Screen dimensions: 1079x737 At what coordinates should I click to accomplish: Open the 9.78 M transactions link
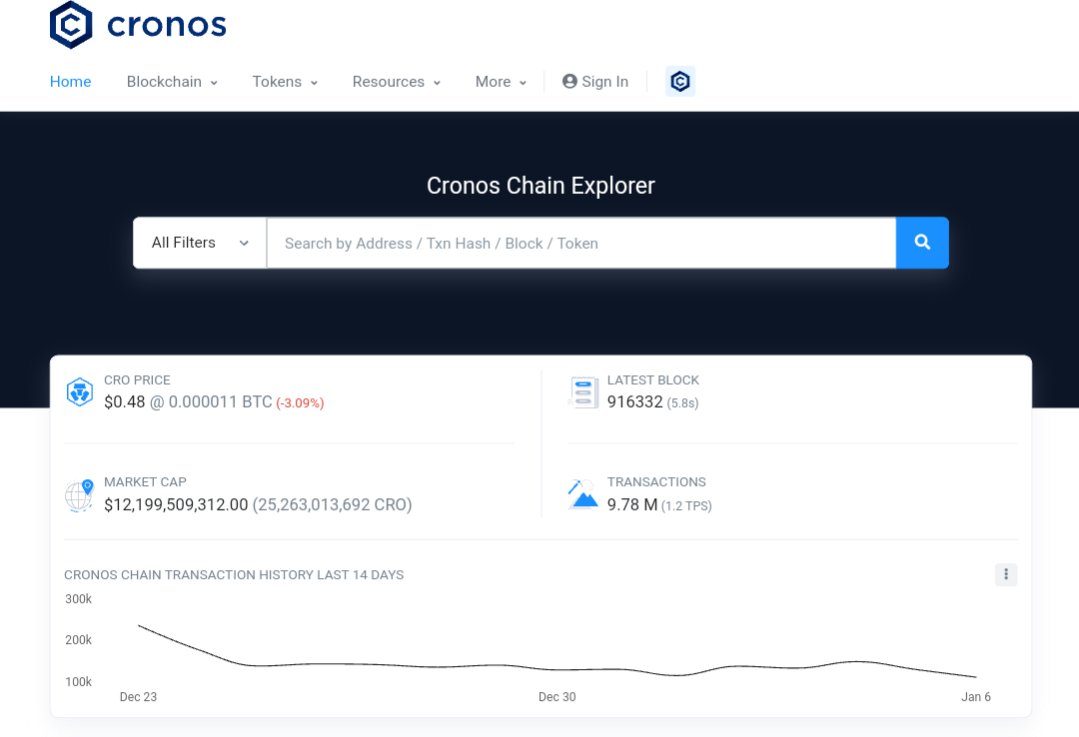(632, 504)
